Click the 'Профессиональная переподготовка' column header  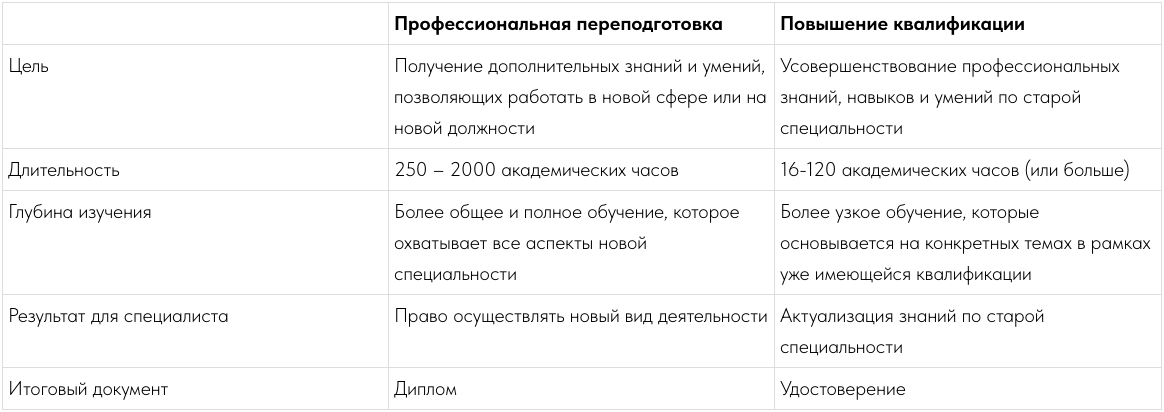(558, 24)
